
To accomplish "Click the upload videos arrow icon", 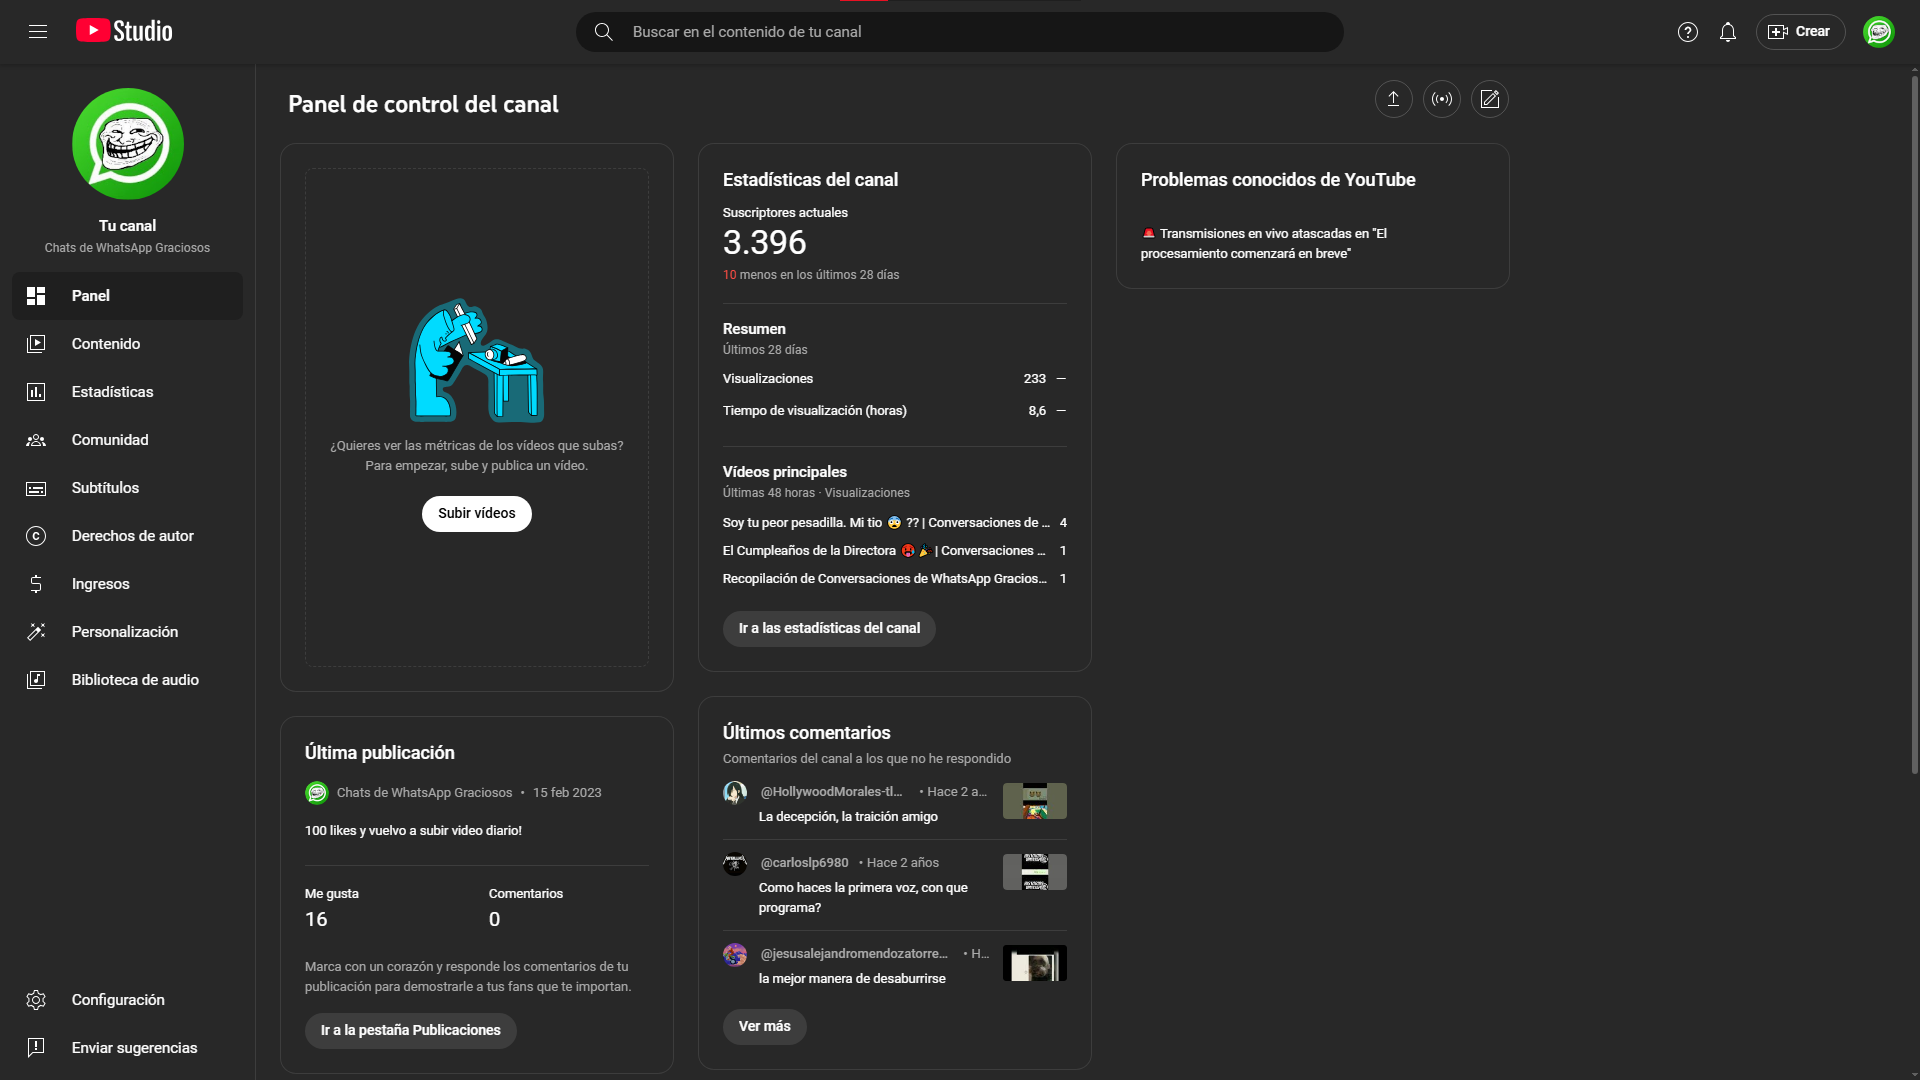I will click(x=1393, y=99).
